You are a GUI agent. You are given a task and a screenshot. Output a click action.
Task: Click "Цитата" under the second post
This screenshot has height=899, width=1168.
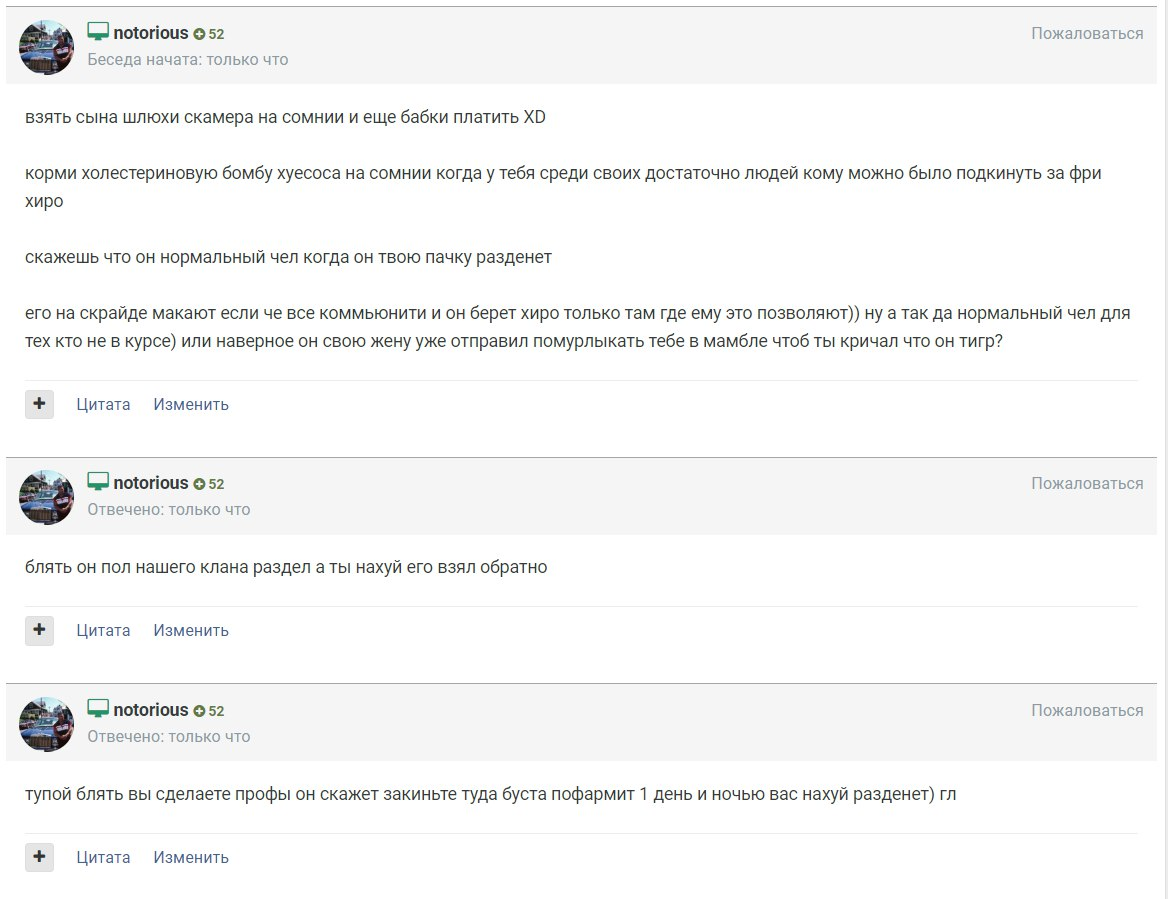click(103, 630)
